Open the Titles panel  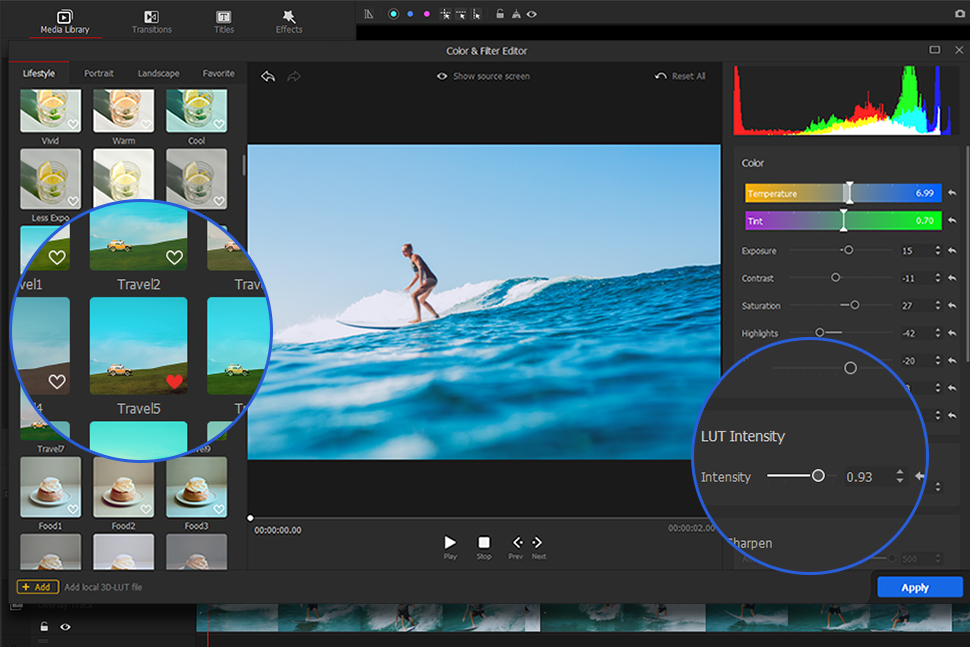[223, 22]
